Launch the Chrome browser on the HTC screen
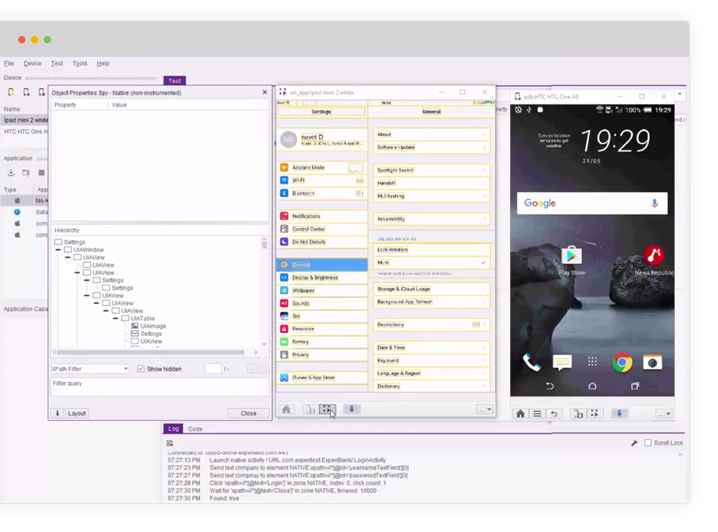Image resolution: width=718 pixels, height=532 pixels. coord(622,363)
